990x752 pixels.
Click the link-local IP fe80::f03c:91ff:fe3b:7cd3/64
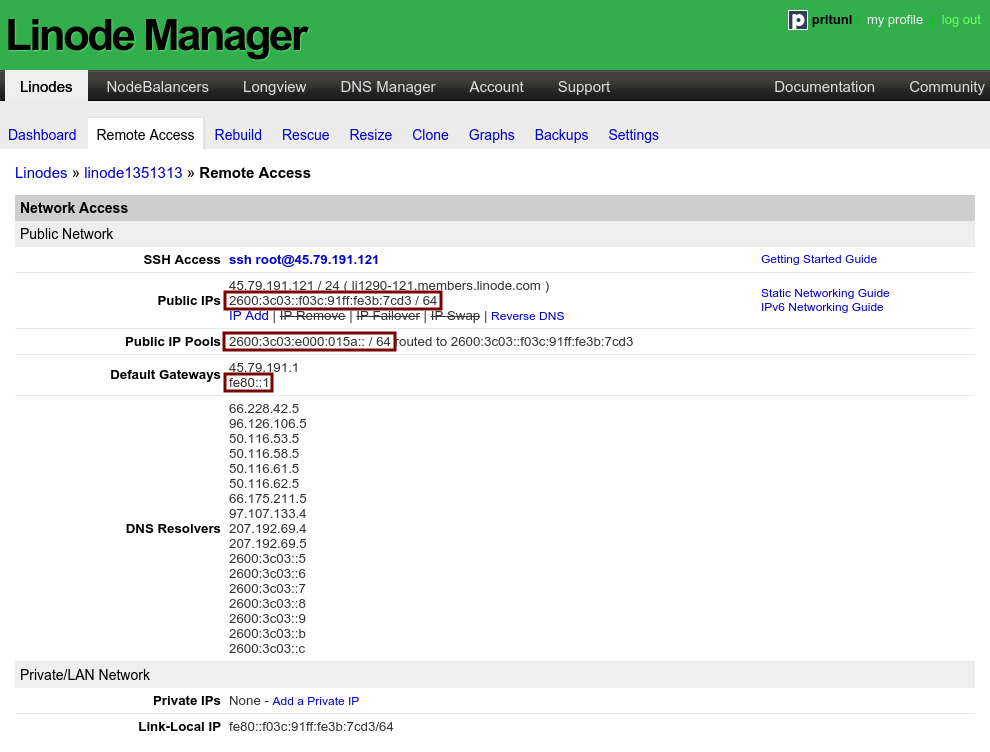[x=311, y=727]
